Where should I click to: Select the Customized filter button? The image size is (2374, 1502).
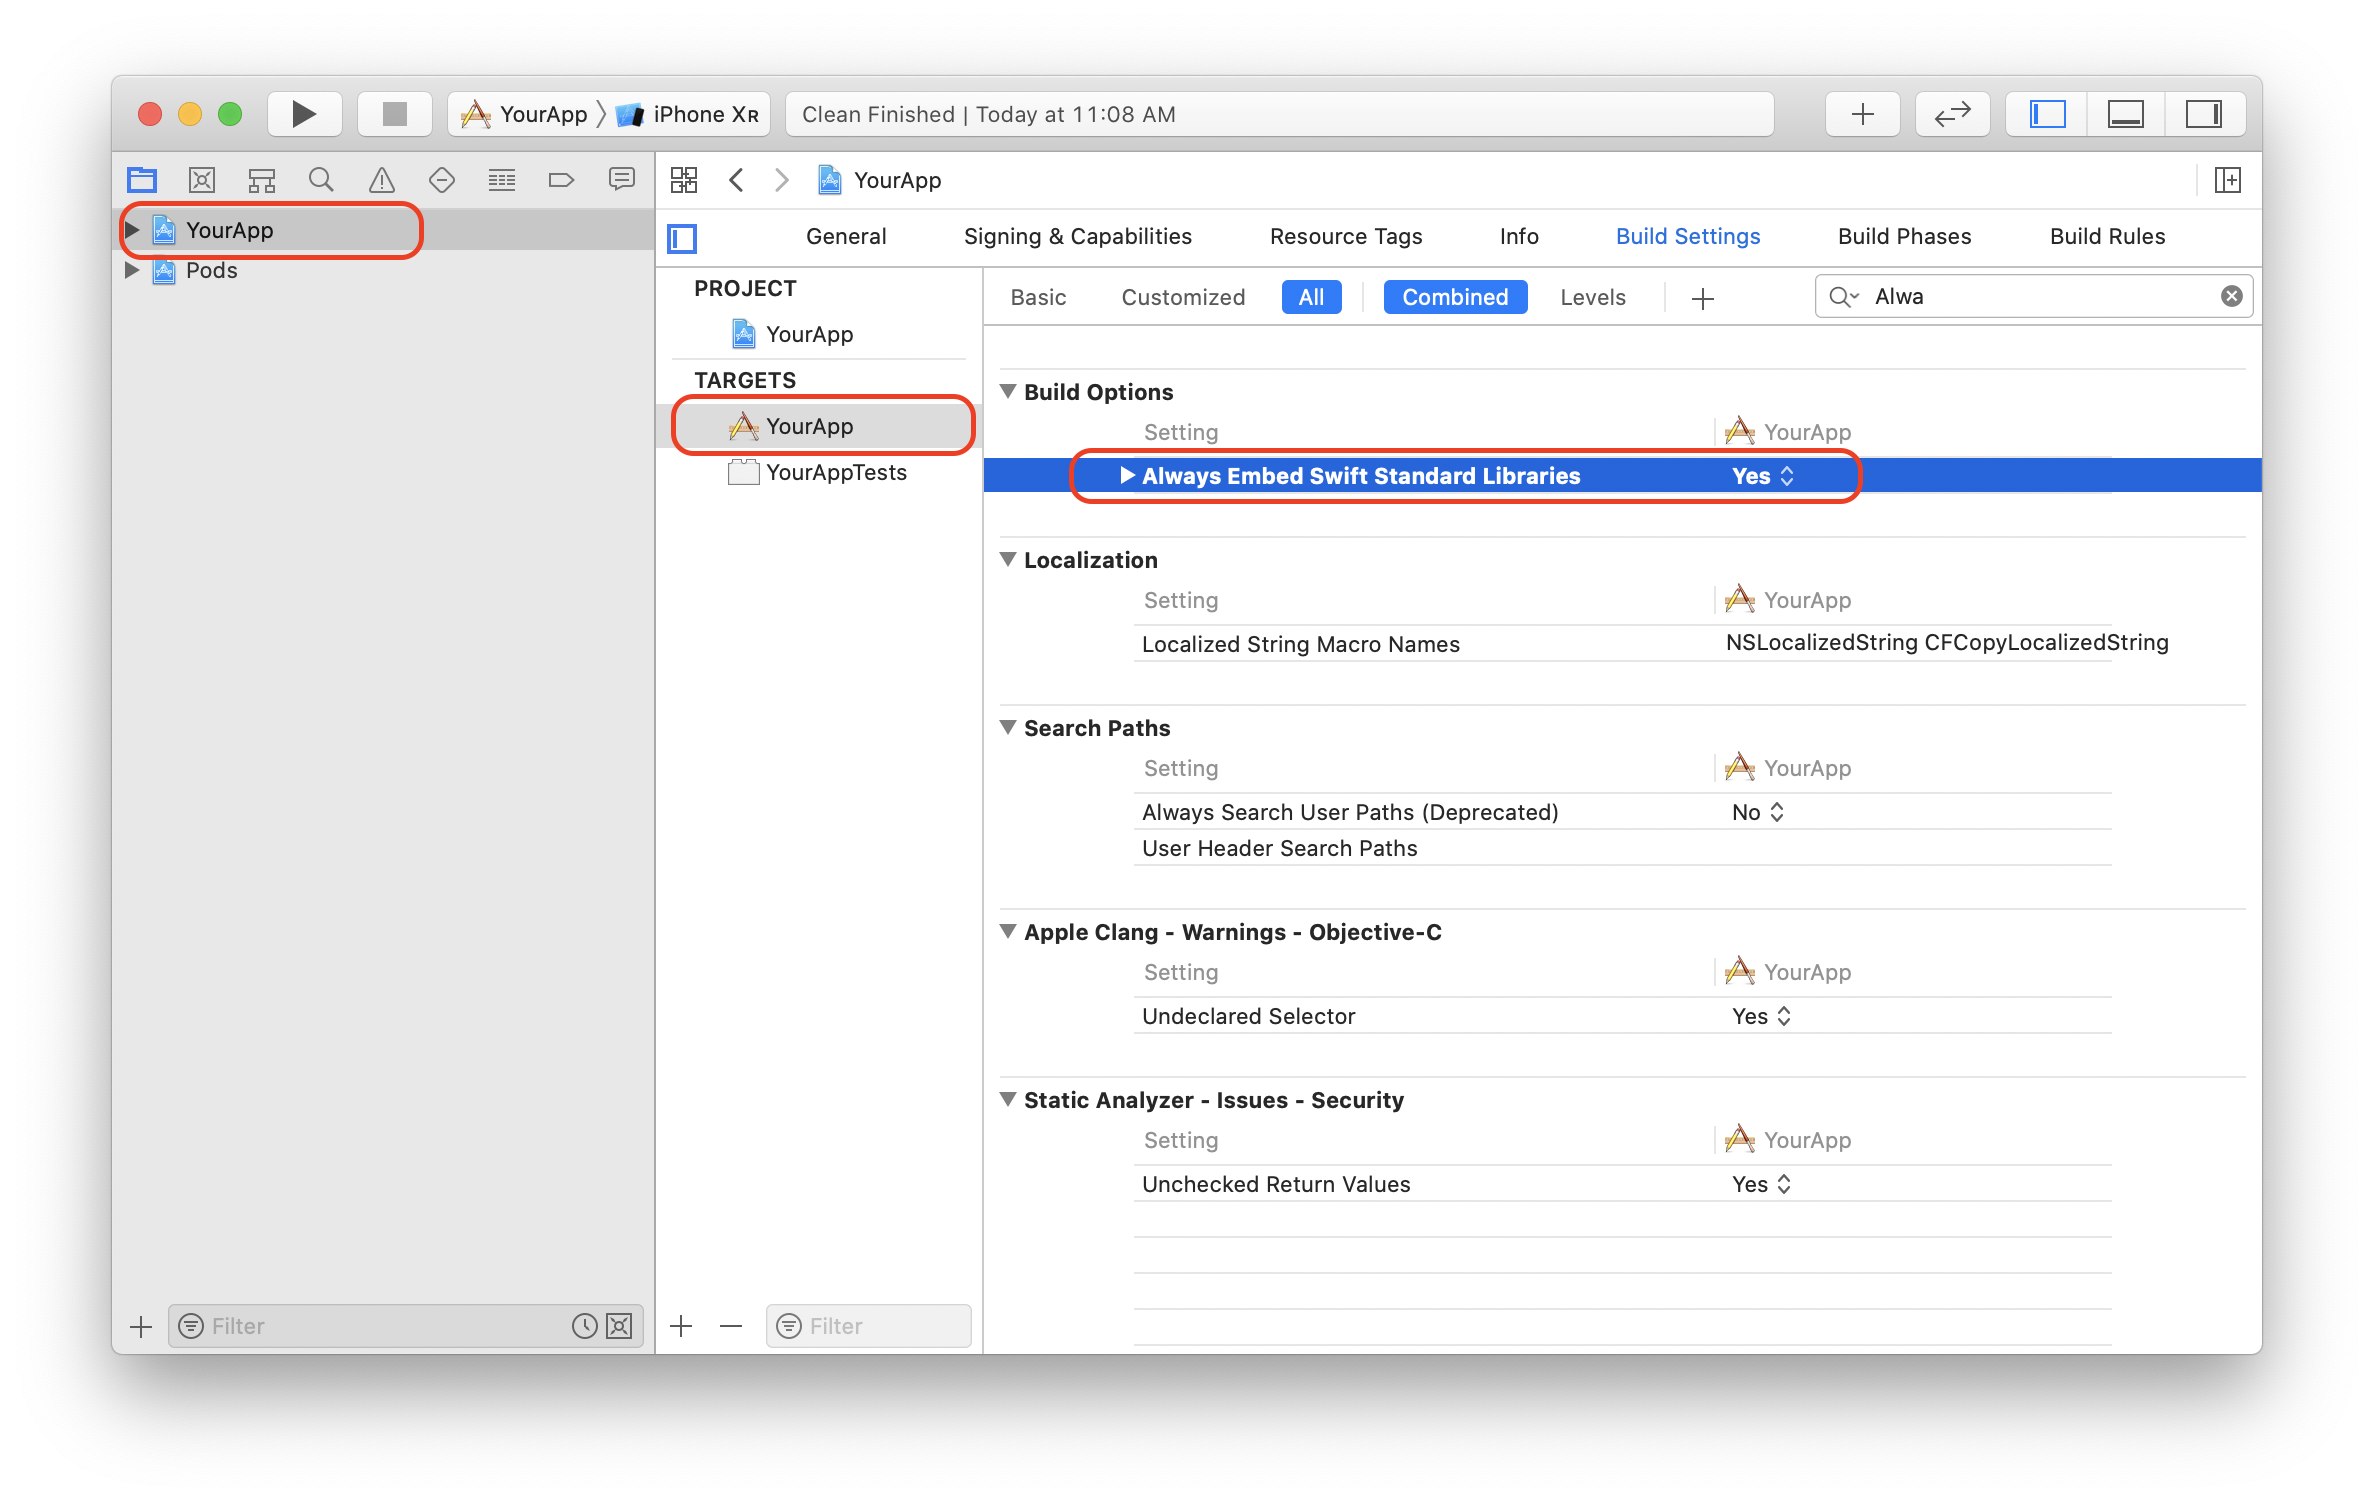(1183, 297)
